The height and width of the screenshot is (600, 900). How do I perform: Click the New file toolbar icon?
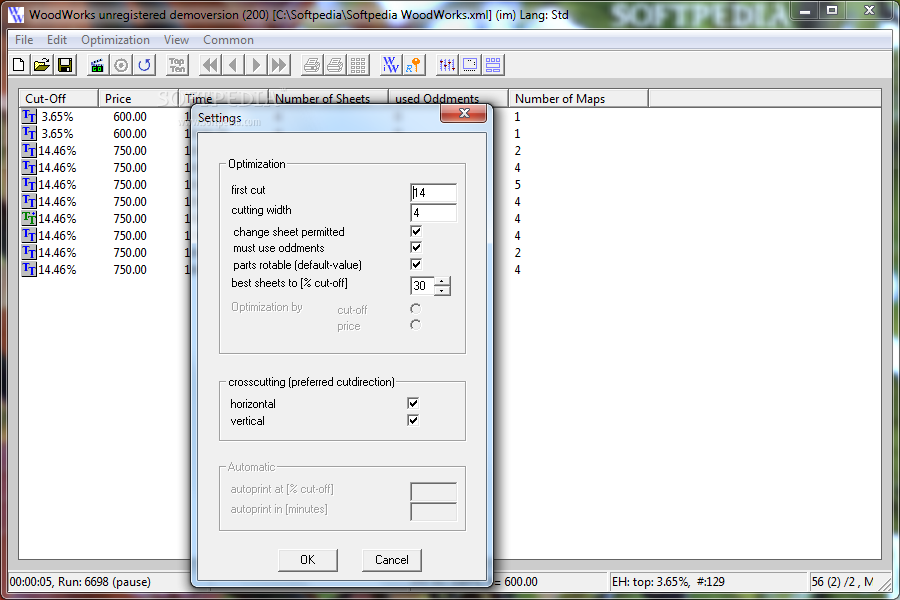18,65
